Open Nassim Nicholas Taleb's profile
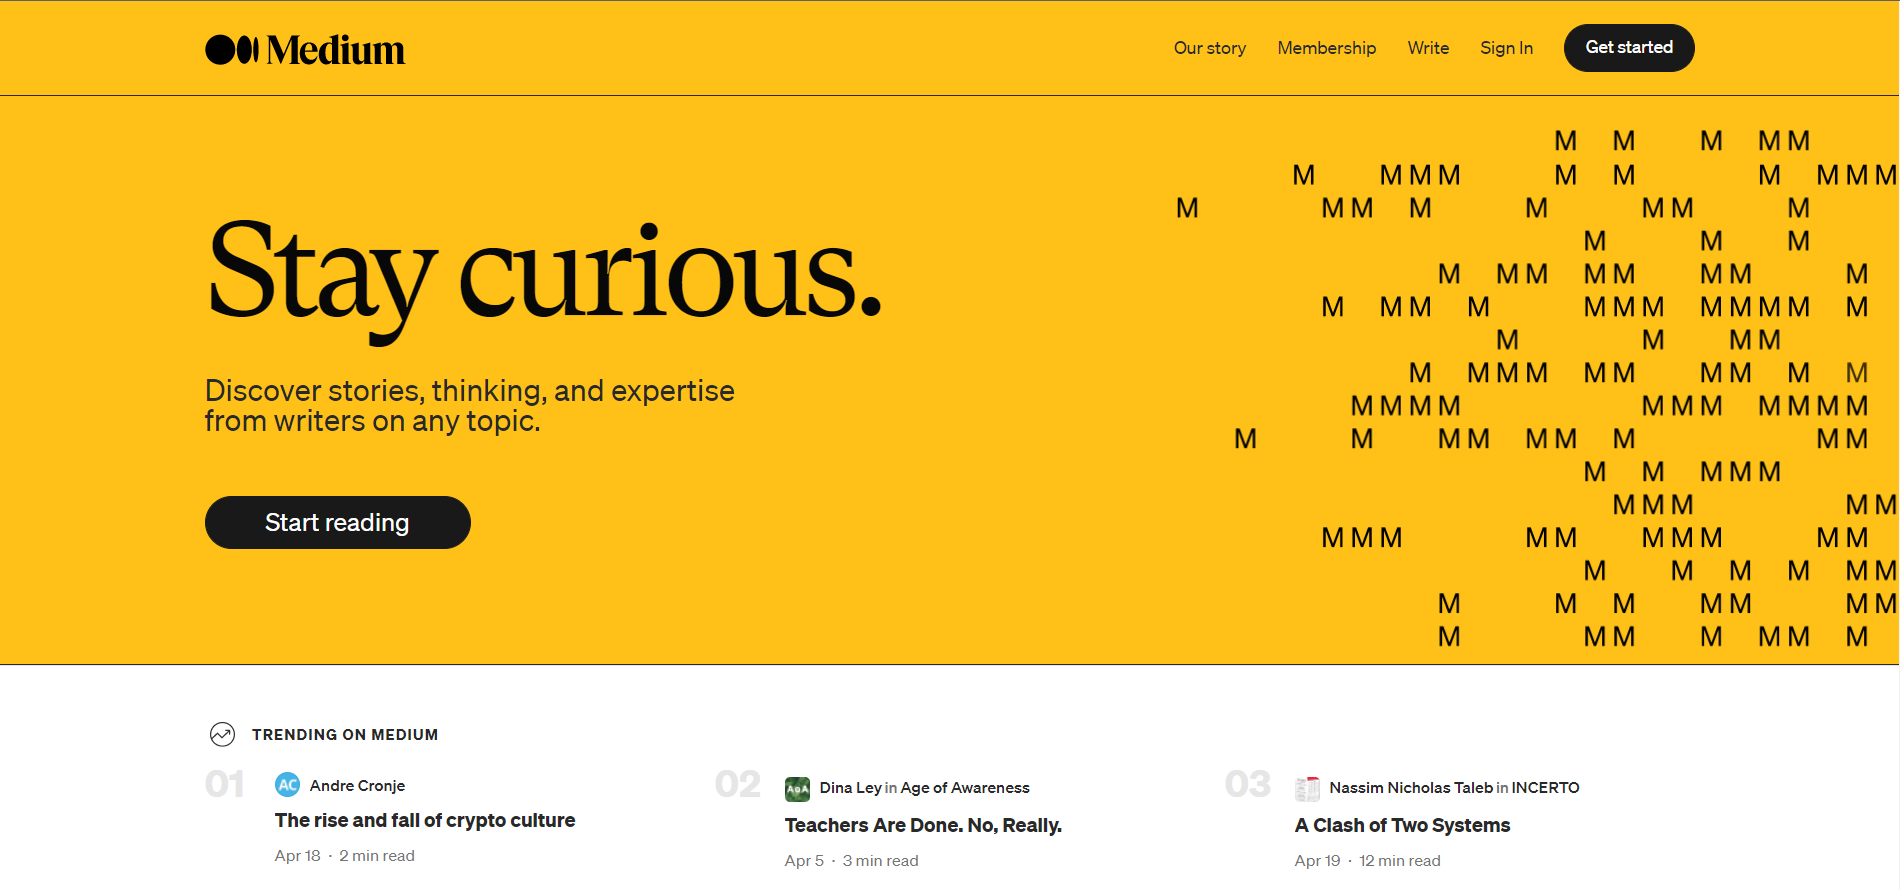Screen dimensions: 1900x890 click(x=1411, y=788)
